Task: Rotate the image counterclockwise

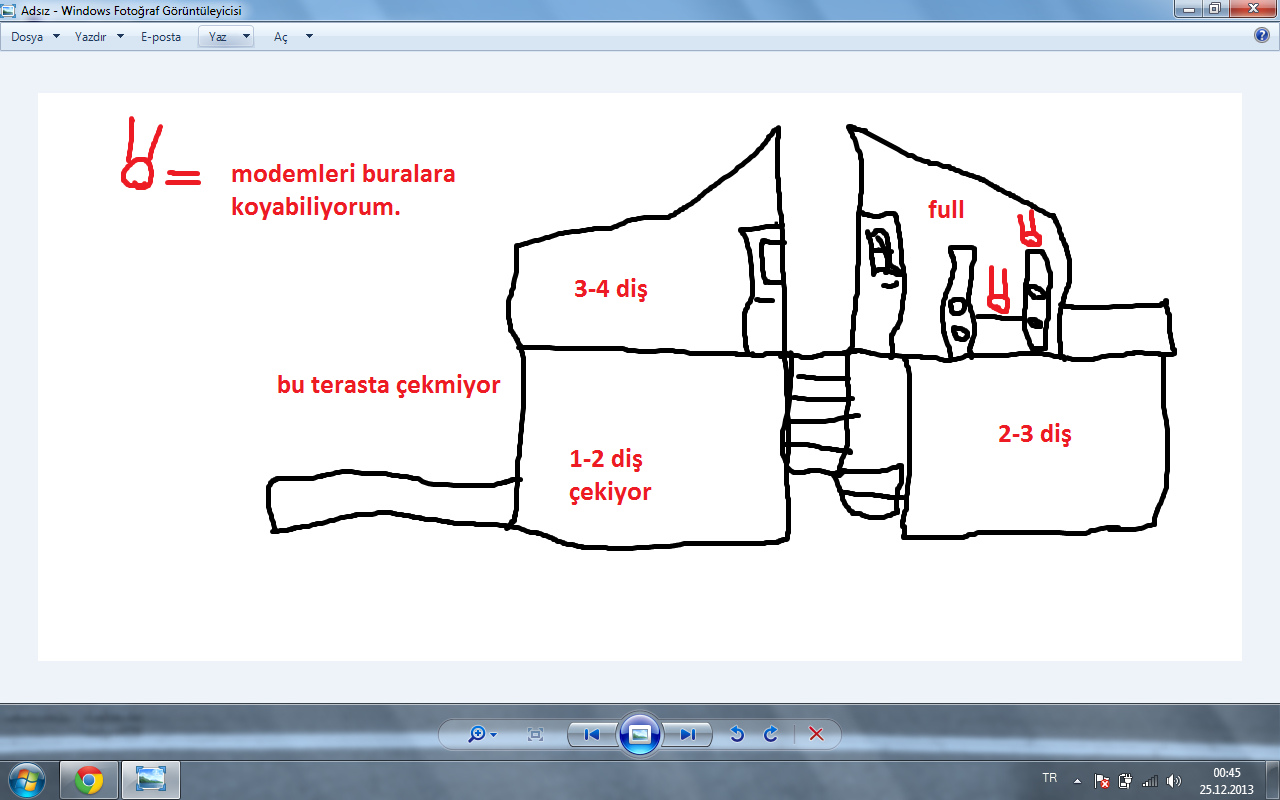Action: click(x=737, y=734)
